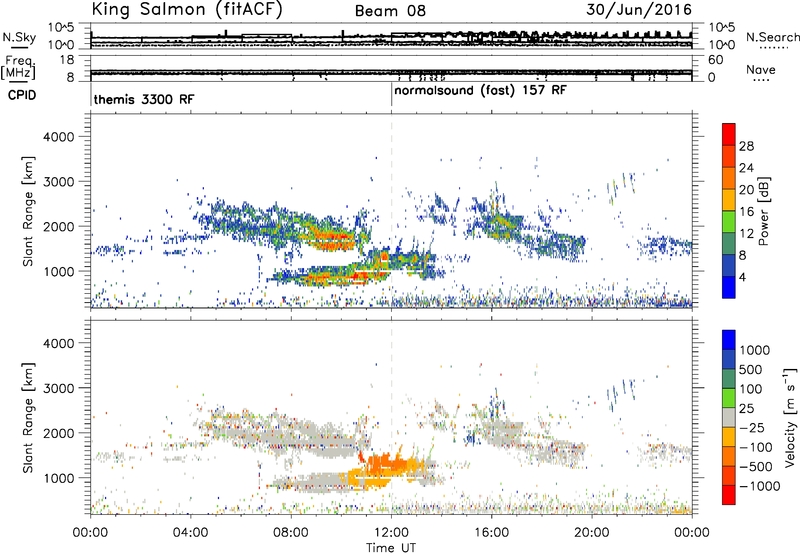Select the 'N.Search' legend label
Viewport: 800px width, 554px height.
772,37
